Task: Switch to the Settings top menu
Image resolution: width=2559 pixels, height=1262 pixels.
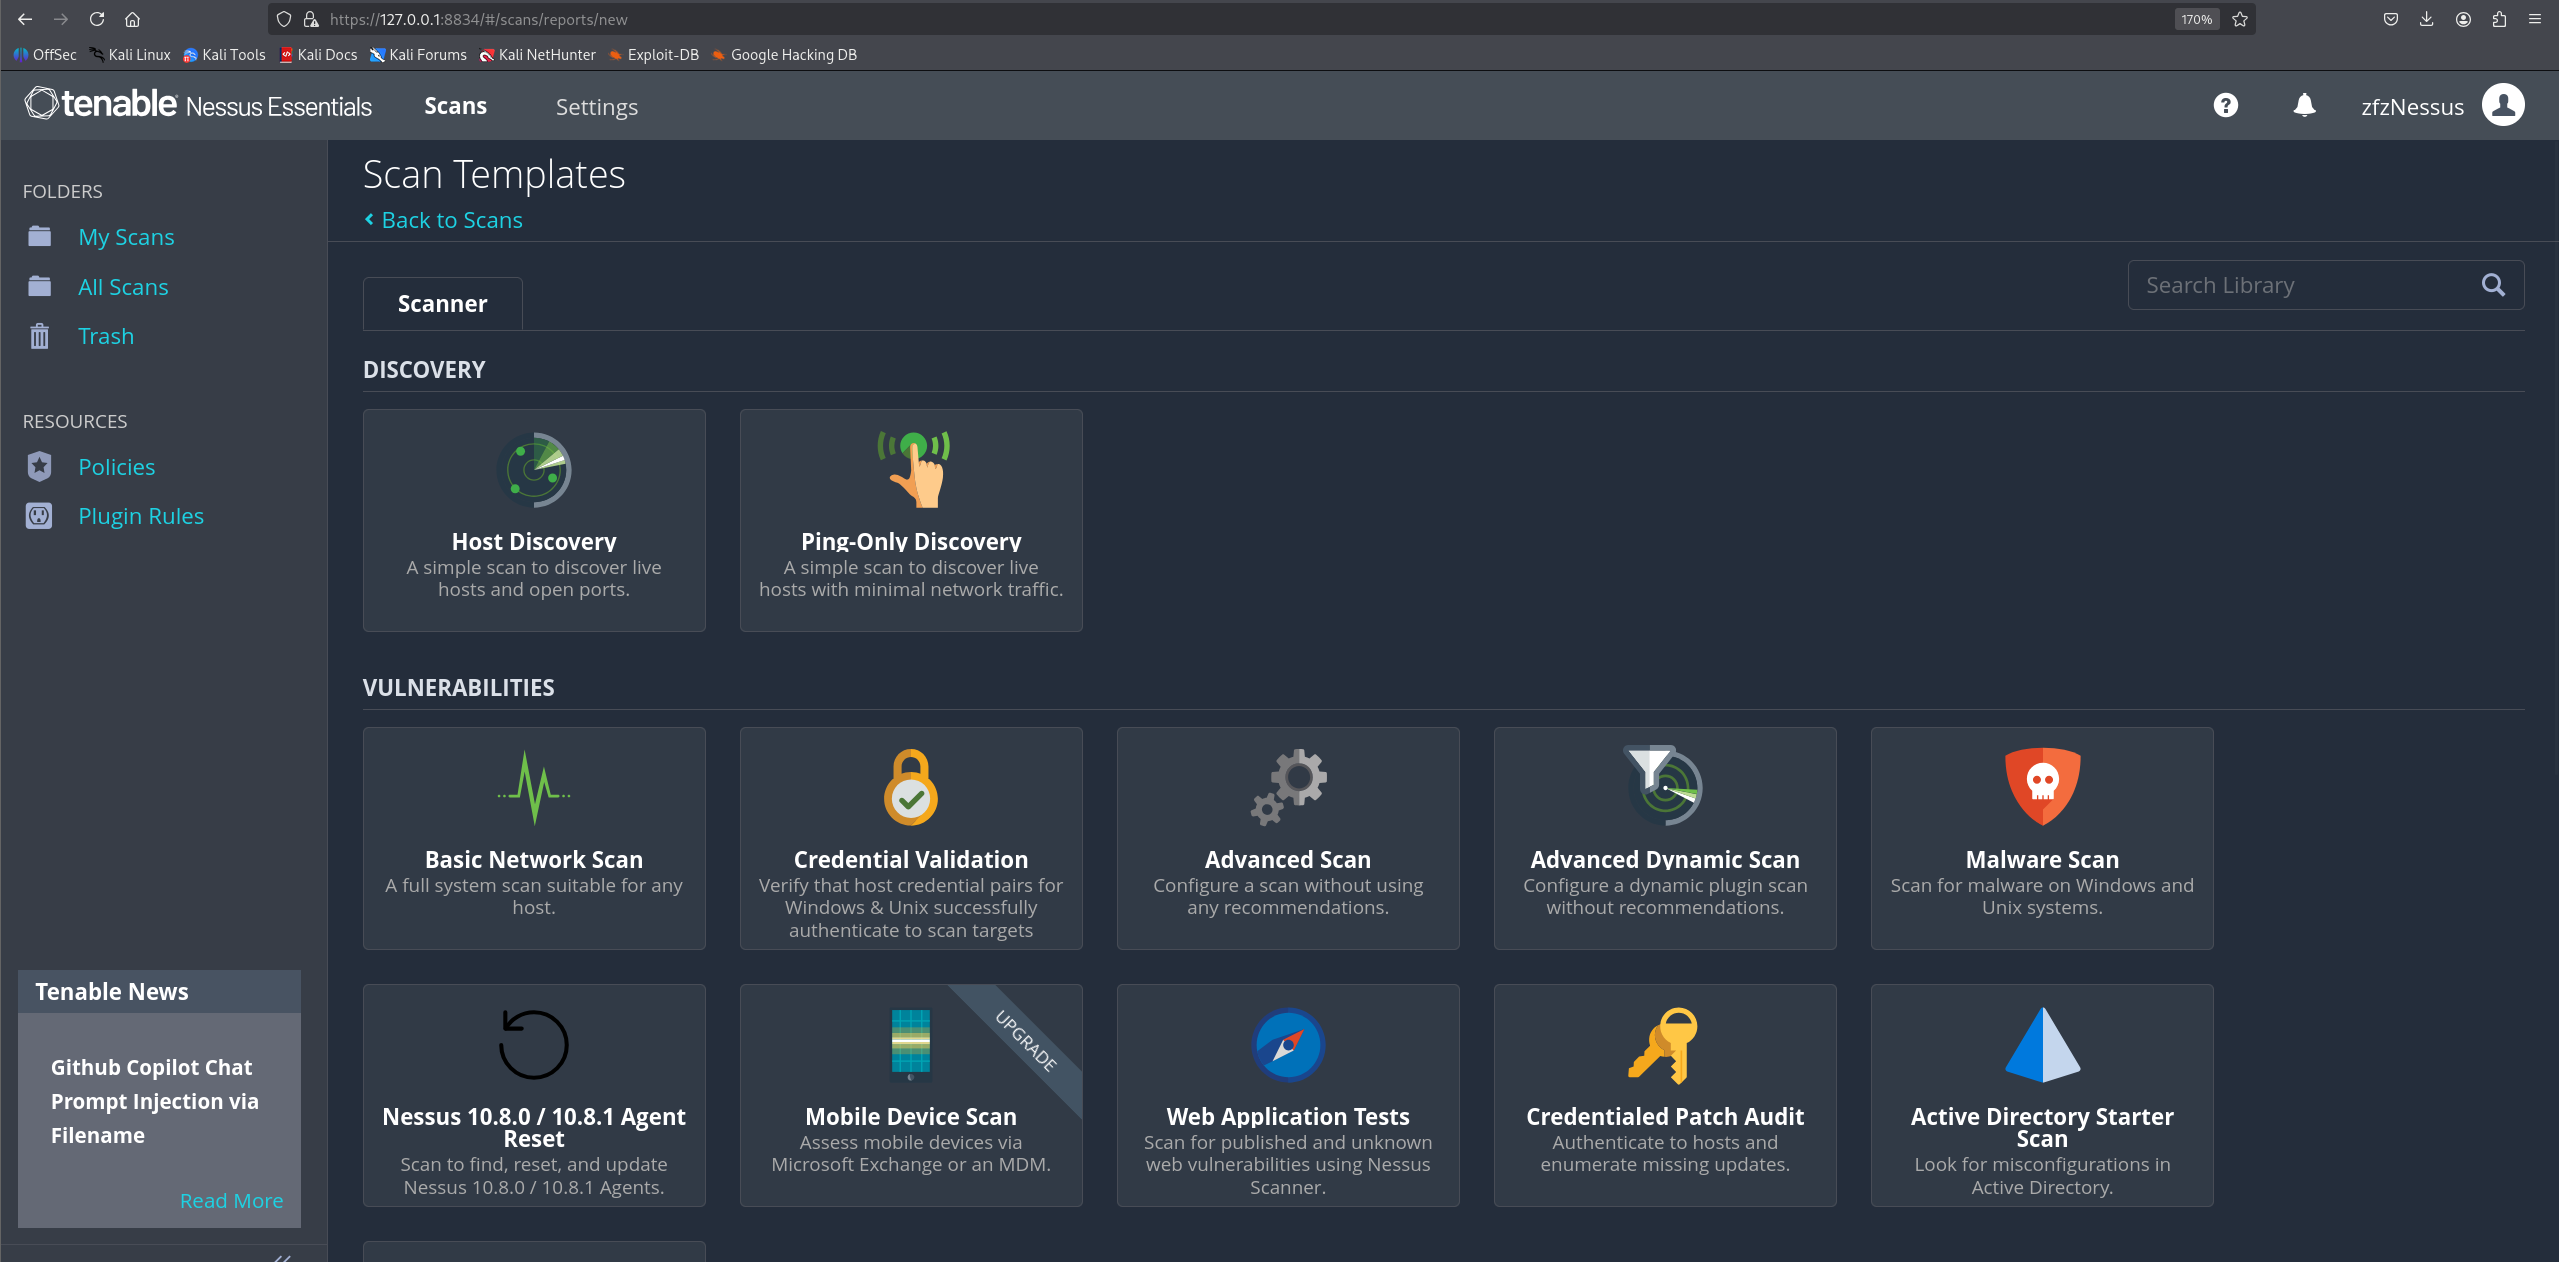Action: pos(596,107)
